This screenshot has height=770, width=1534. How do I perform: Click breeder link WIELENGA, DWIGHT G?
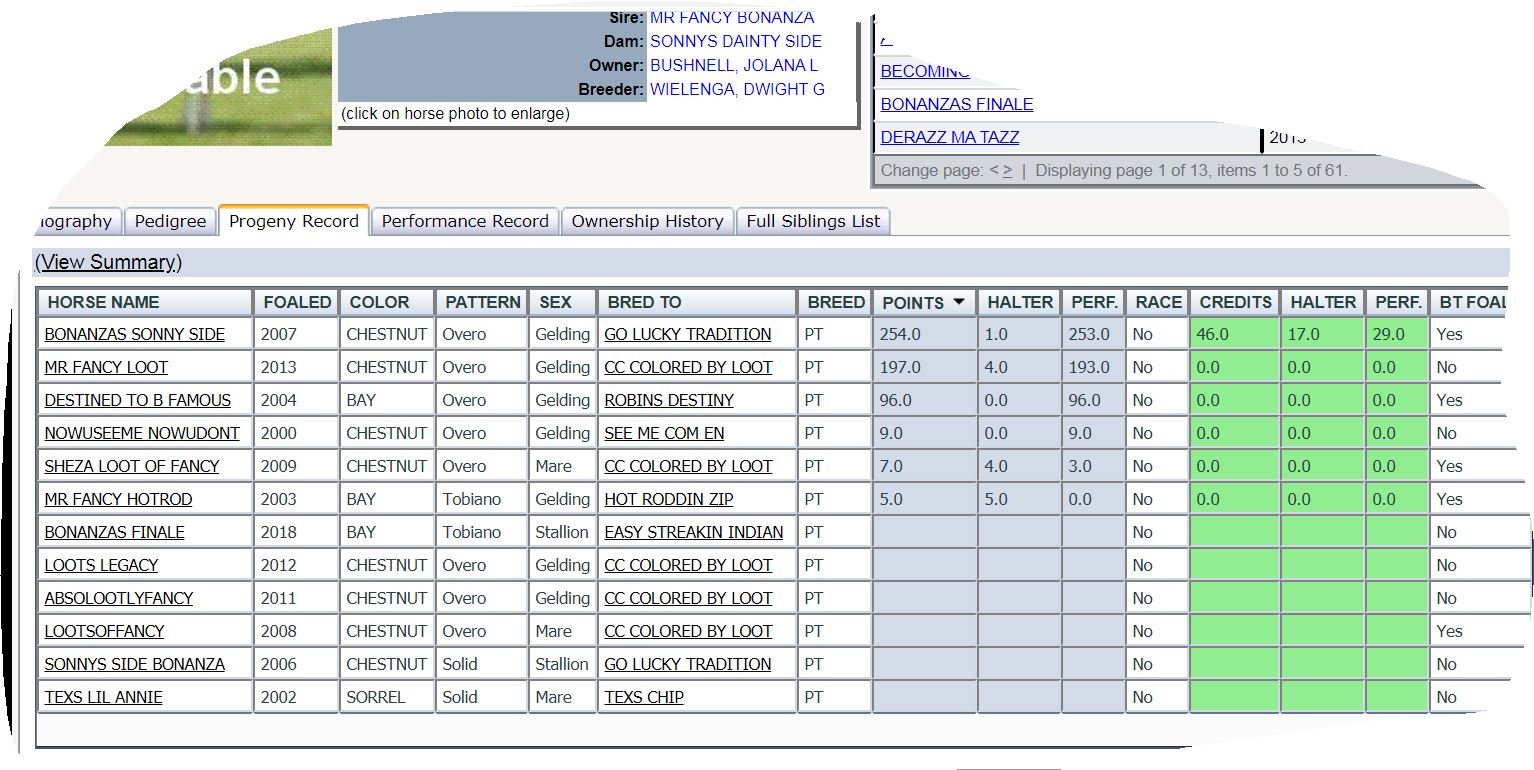[x=737, y=89]
